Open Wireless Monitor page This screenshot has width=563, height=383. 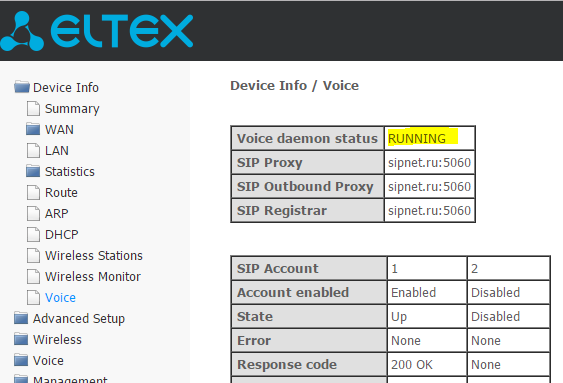93,277
